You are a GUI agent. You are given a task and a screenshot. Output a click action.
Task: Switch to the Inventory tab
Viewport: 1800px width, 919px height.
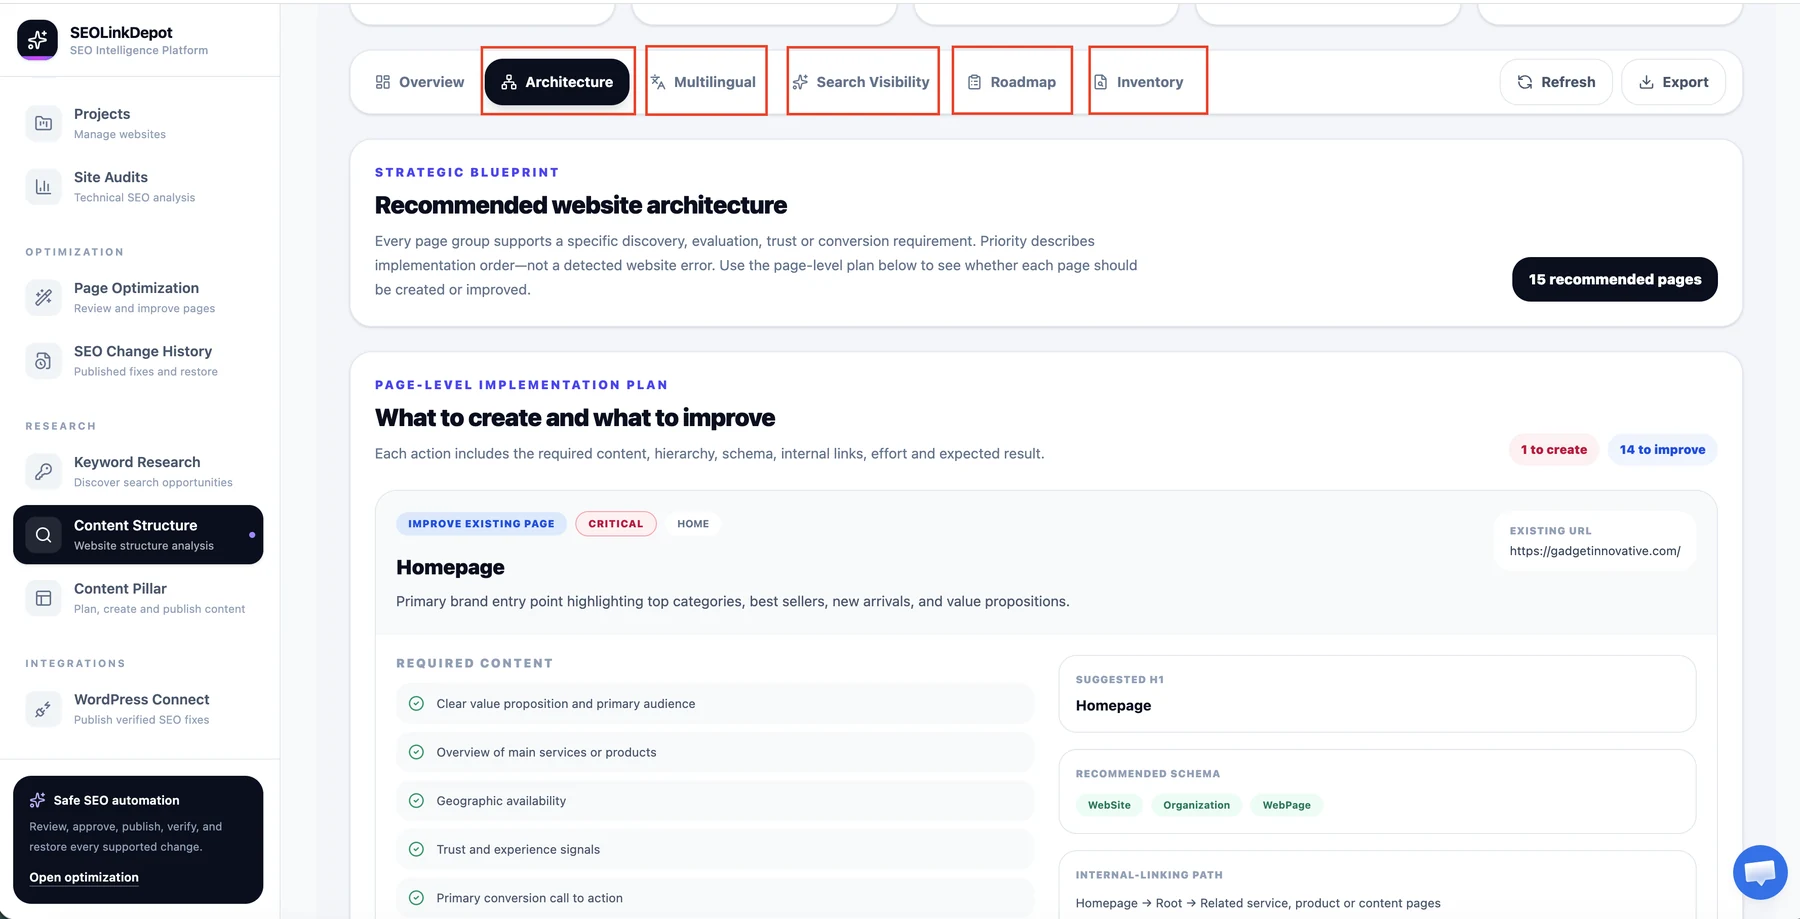[1139, 82]
